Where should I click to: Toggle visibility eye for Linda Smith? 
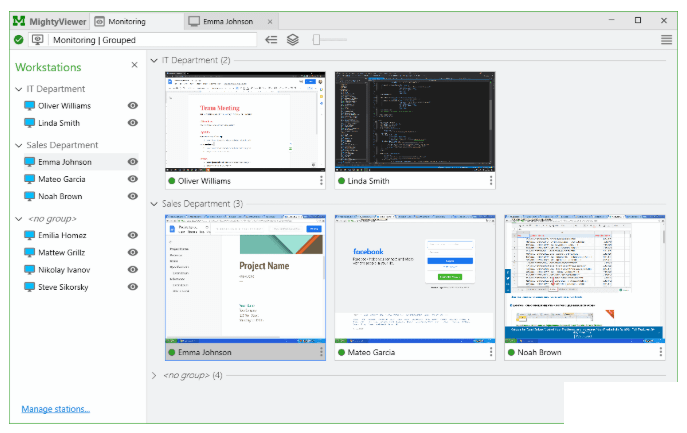[x=133, y=123]
